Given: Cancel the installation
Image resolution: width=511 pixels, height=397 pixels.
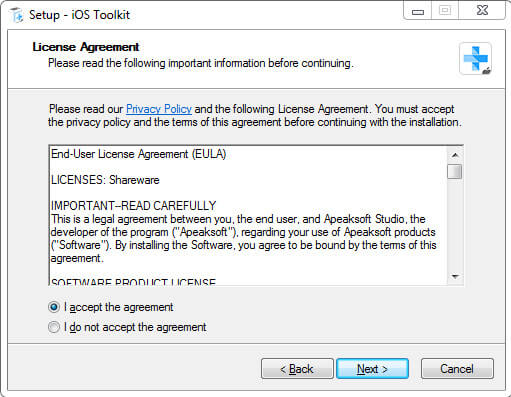Looking at the screenshot, I should (457, 369).
